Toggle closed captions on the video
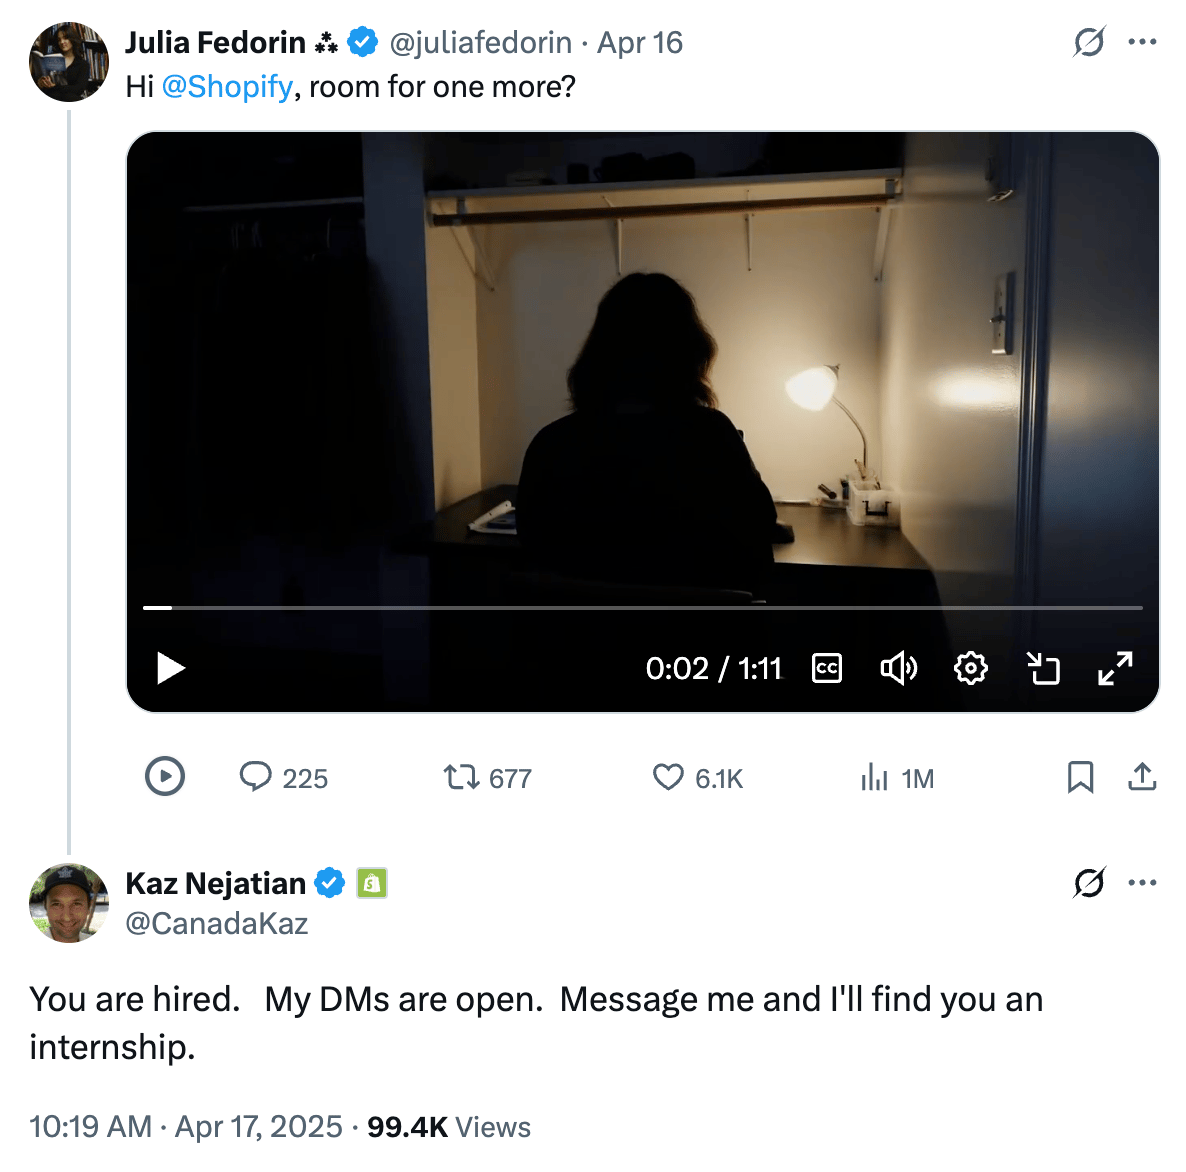 (827, 668)
